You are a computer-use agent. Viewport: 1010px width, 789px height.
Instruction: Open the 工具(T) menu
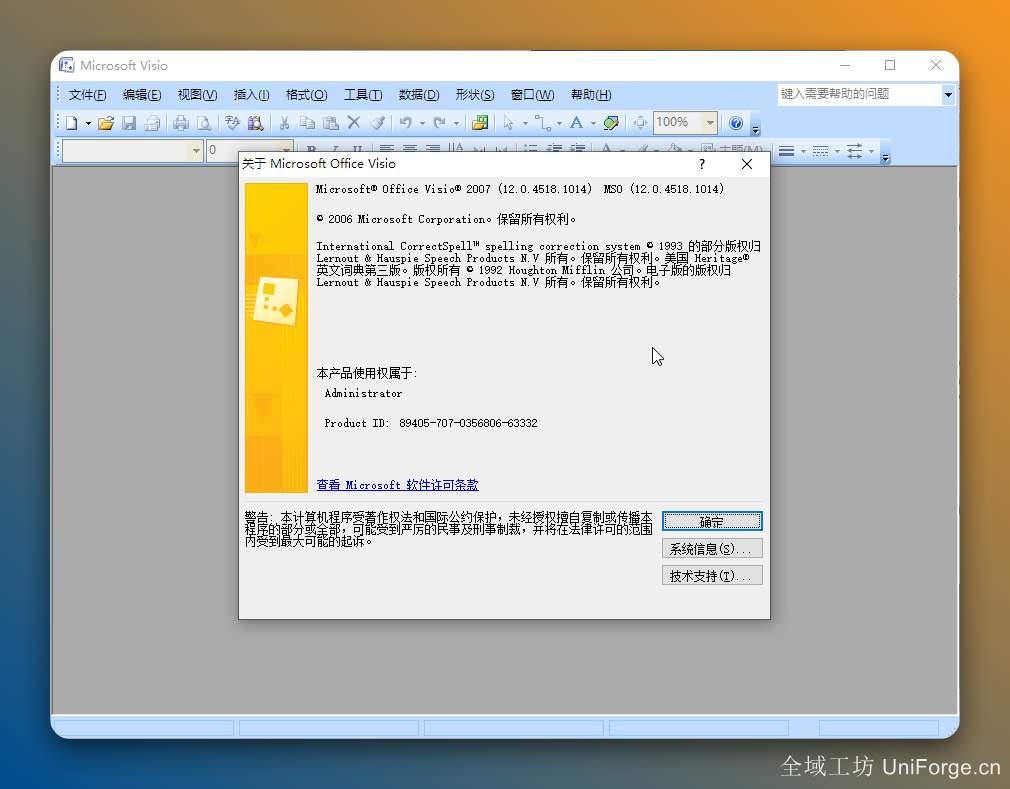pyautogui.click(x=363, y=95)
